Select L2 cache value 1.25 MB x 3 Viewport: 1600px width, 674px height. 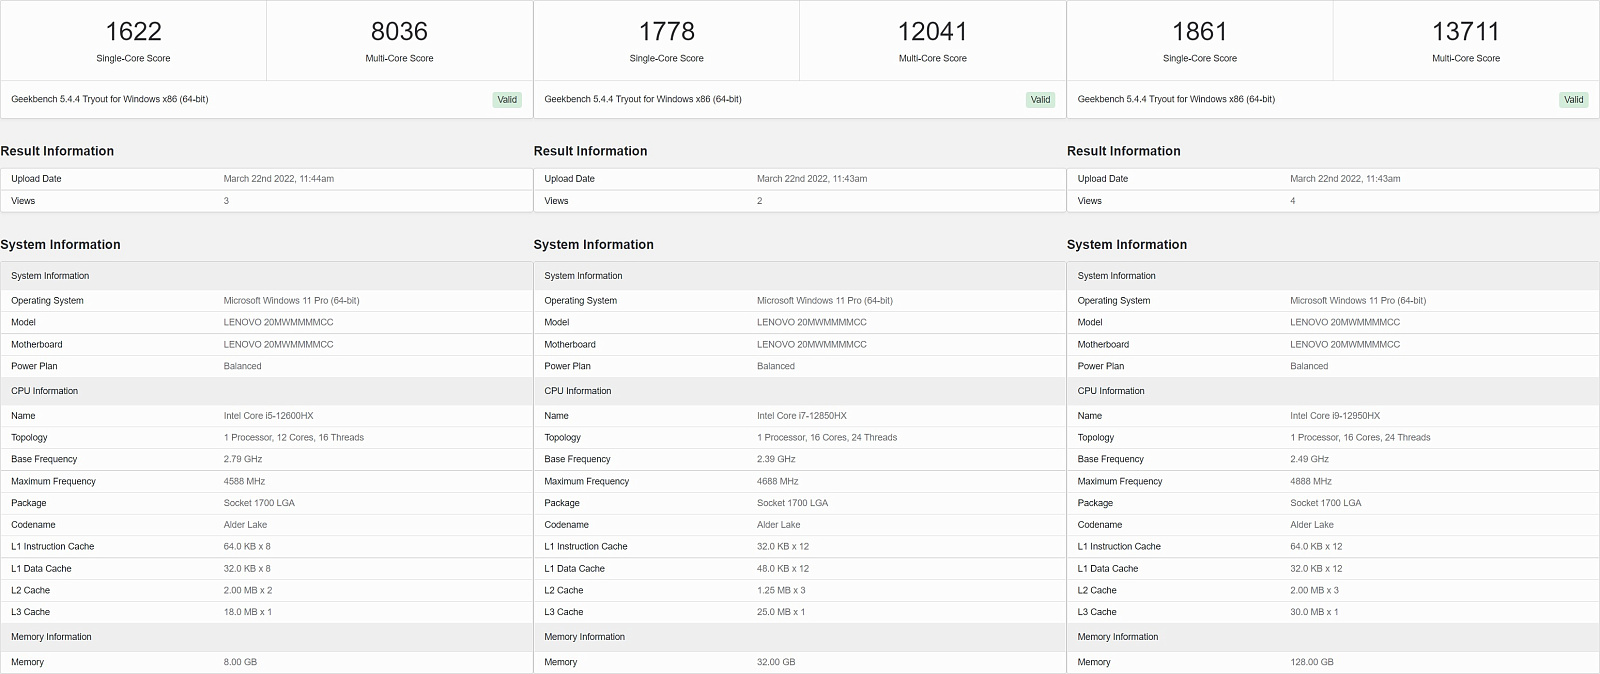[781, 591]
